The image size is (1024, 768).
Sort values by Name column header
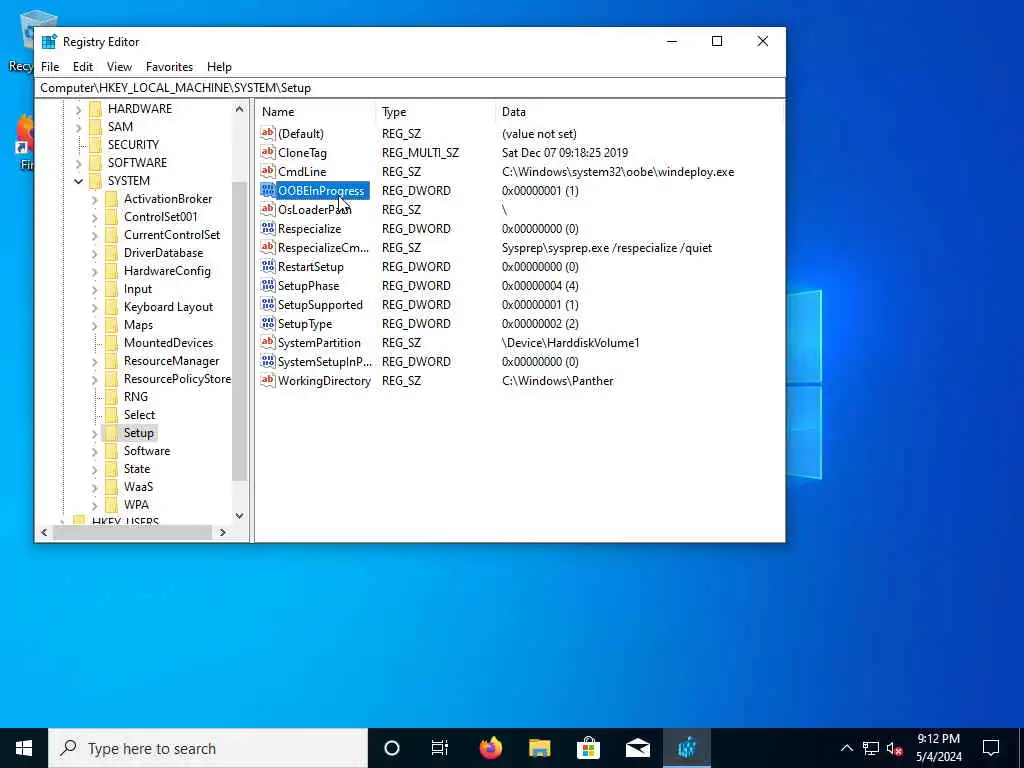(x=316, y=112)
